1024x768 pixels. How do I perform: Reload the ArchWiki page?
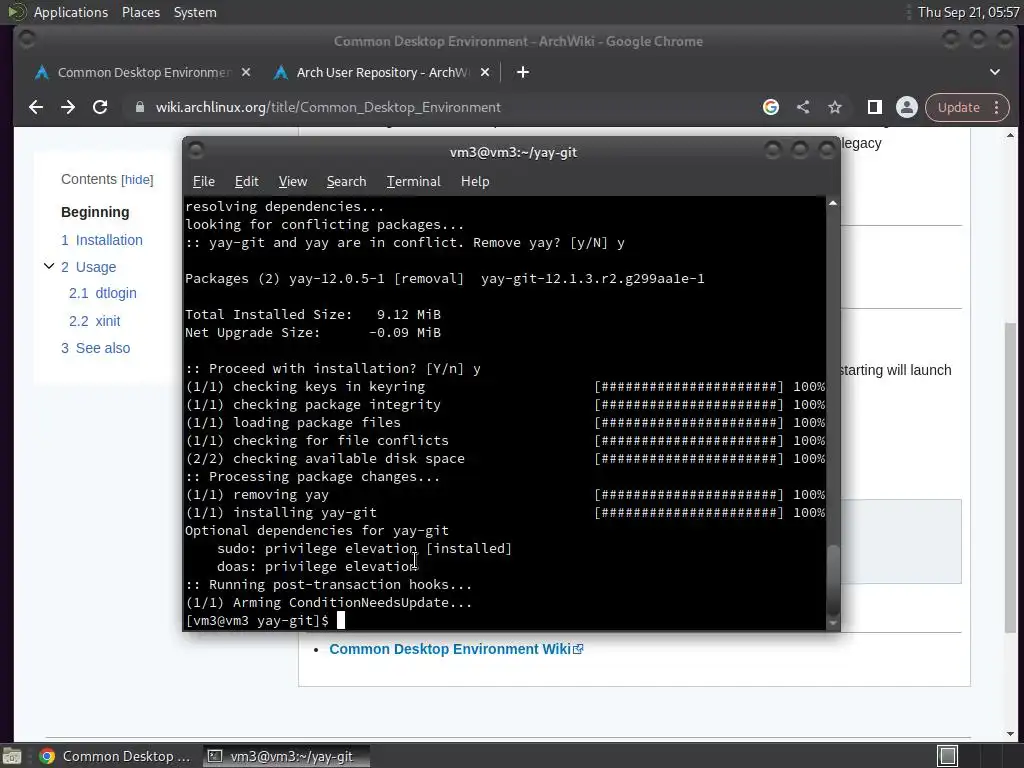click(x=100, y=107)
